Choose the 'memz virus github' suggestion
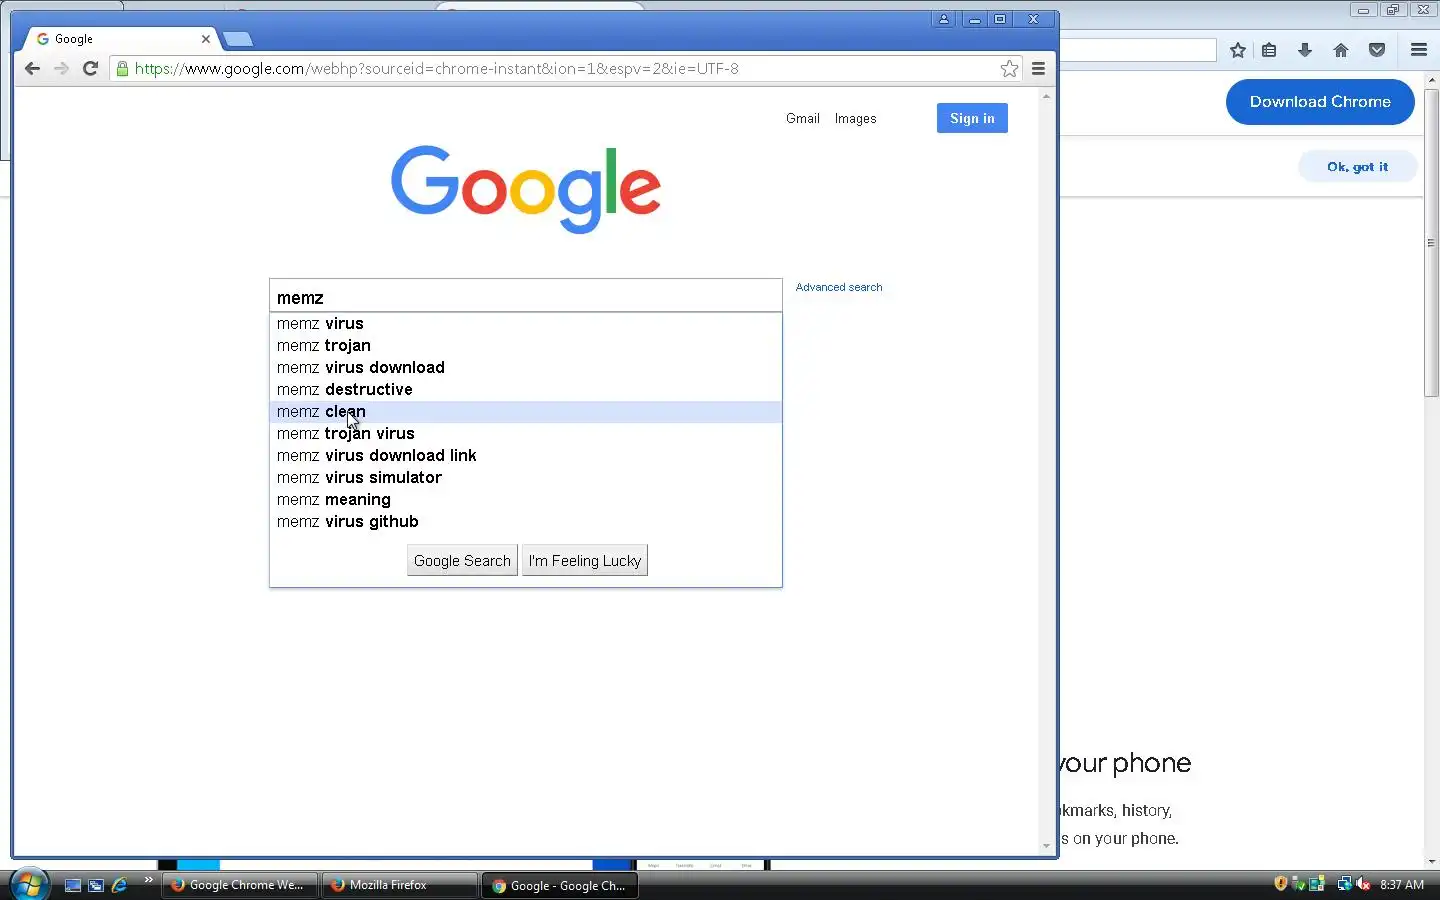1440x900 pixels. pos(526,521)
